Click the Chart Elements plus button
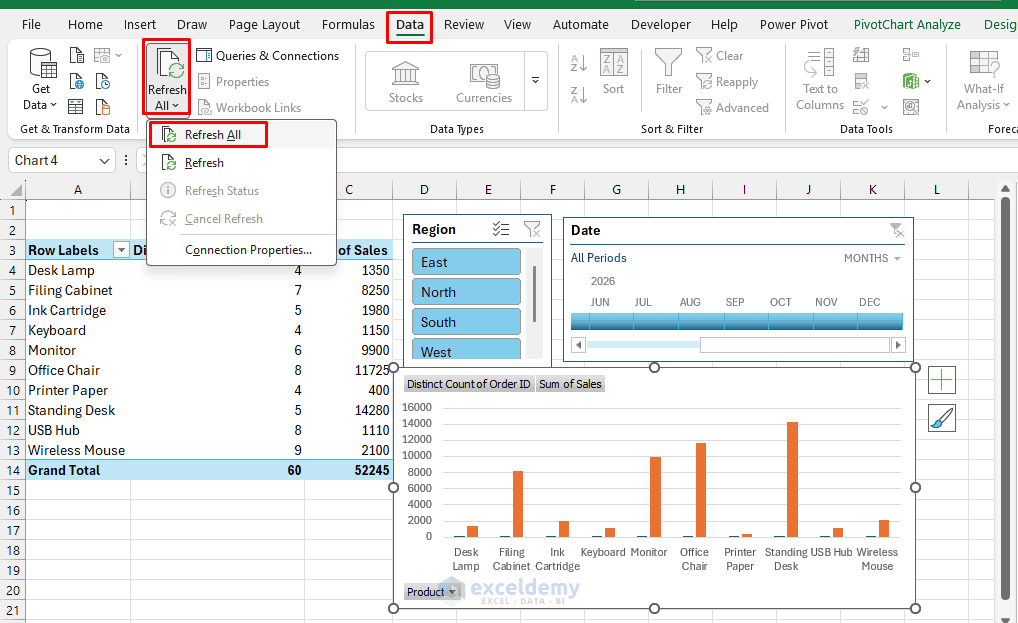Viewport: 1018px width, 623px height. point(941,380)
